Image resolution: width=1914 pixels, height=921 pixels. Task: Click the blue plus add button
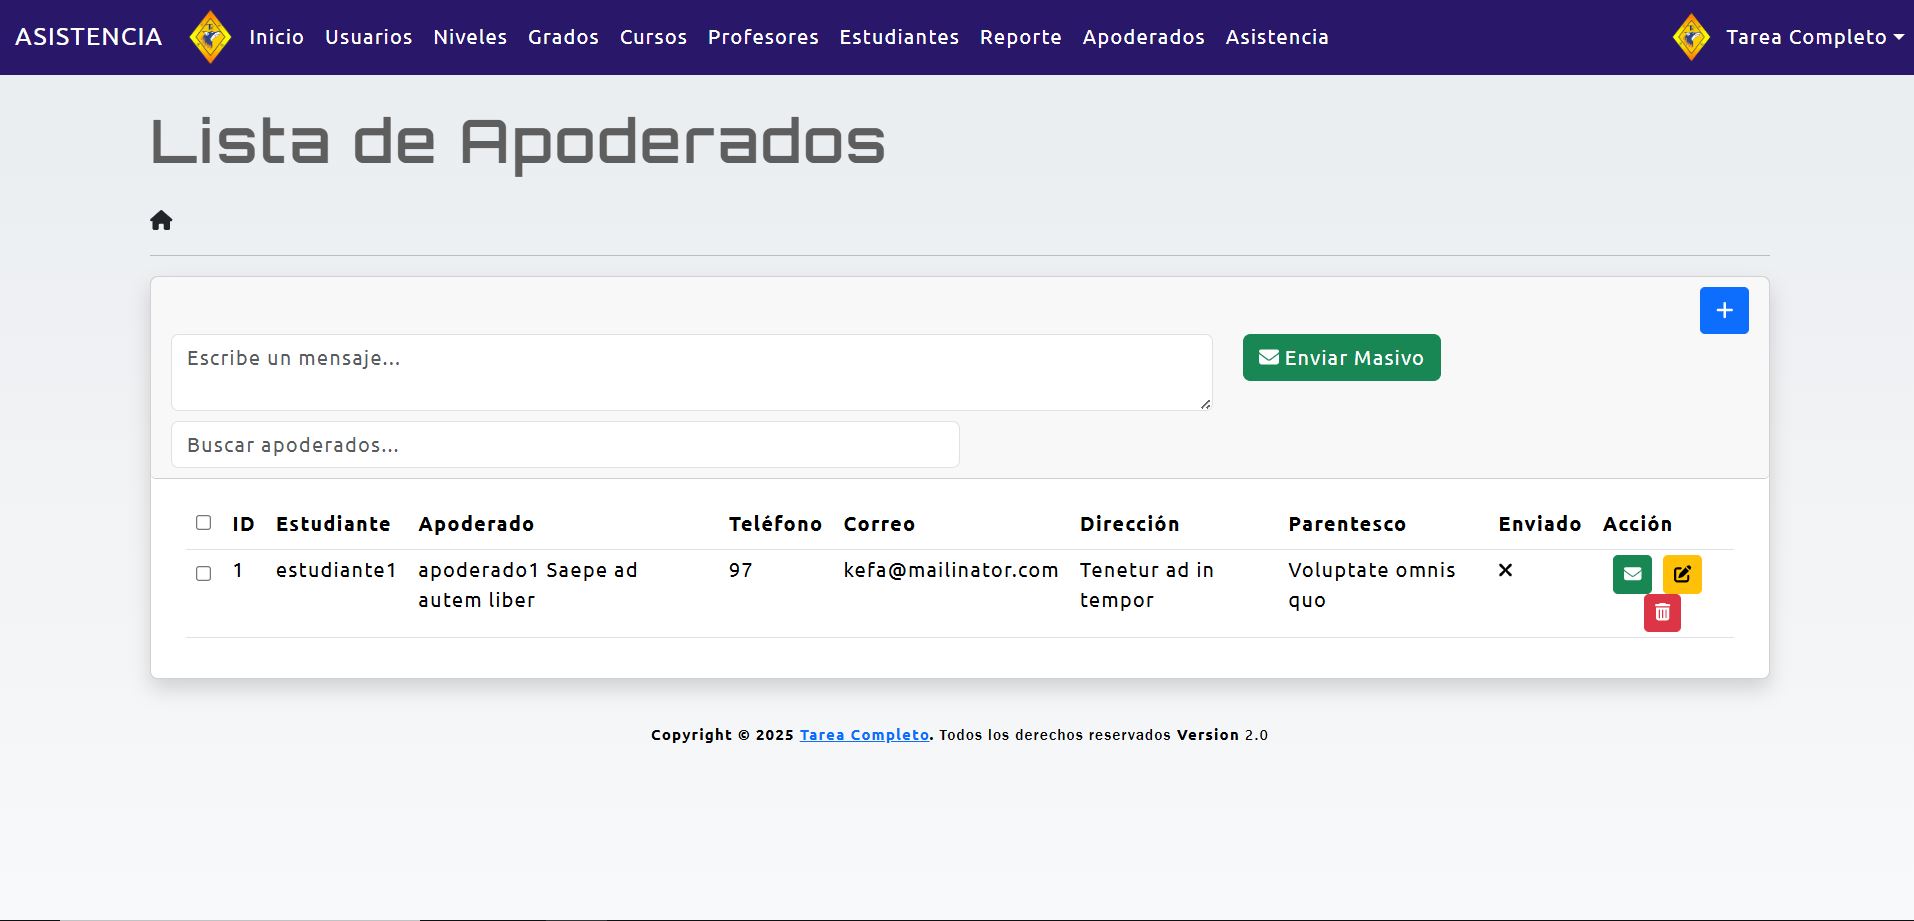1723,310
